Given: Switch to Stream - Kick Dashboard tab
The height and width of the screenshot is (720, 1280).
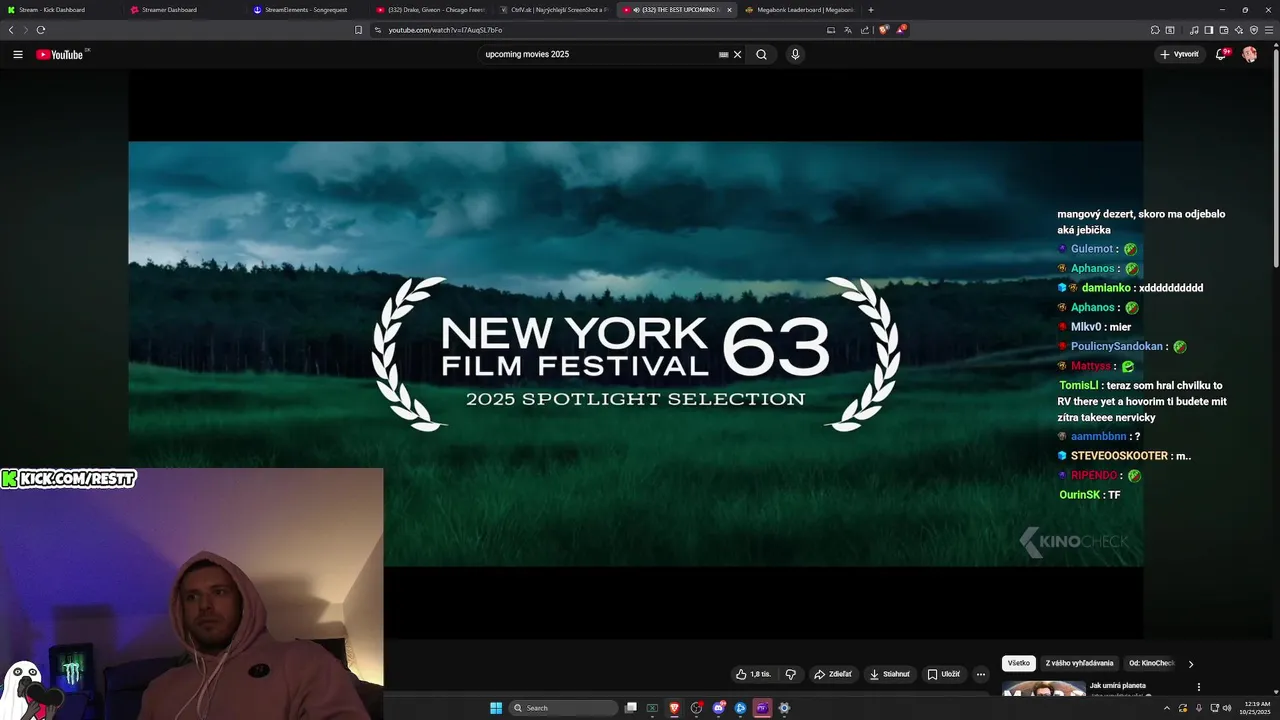Looking at the screenshot, I should click(x=60, y=10).
